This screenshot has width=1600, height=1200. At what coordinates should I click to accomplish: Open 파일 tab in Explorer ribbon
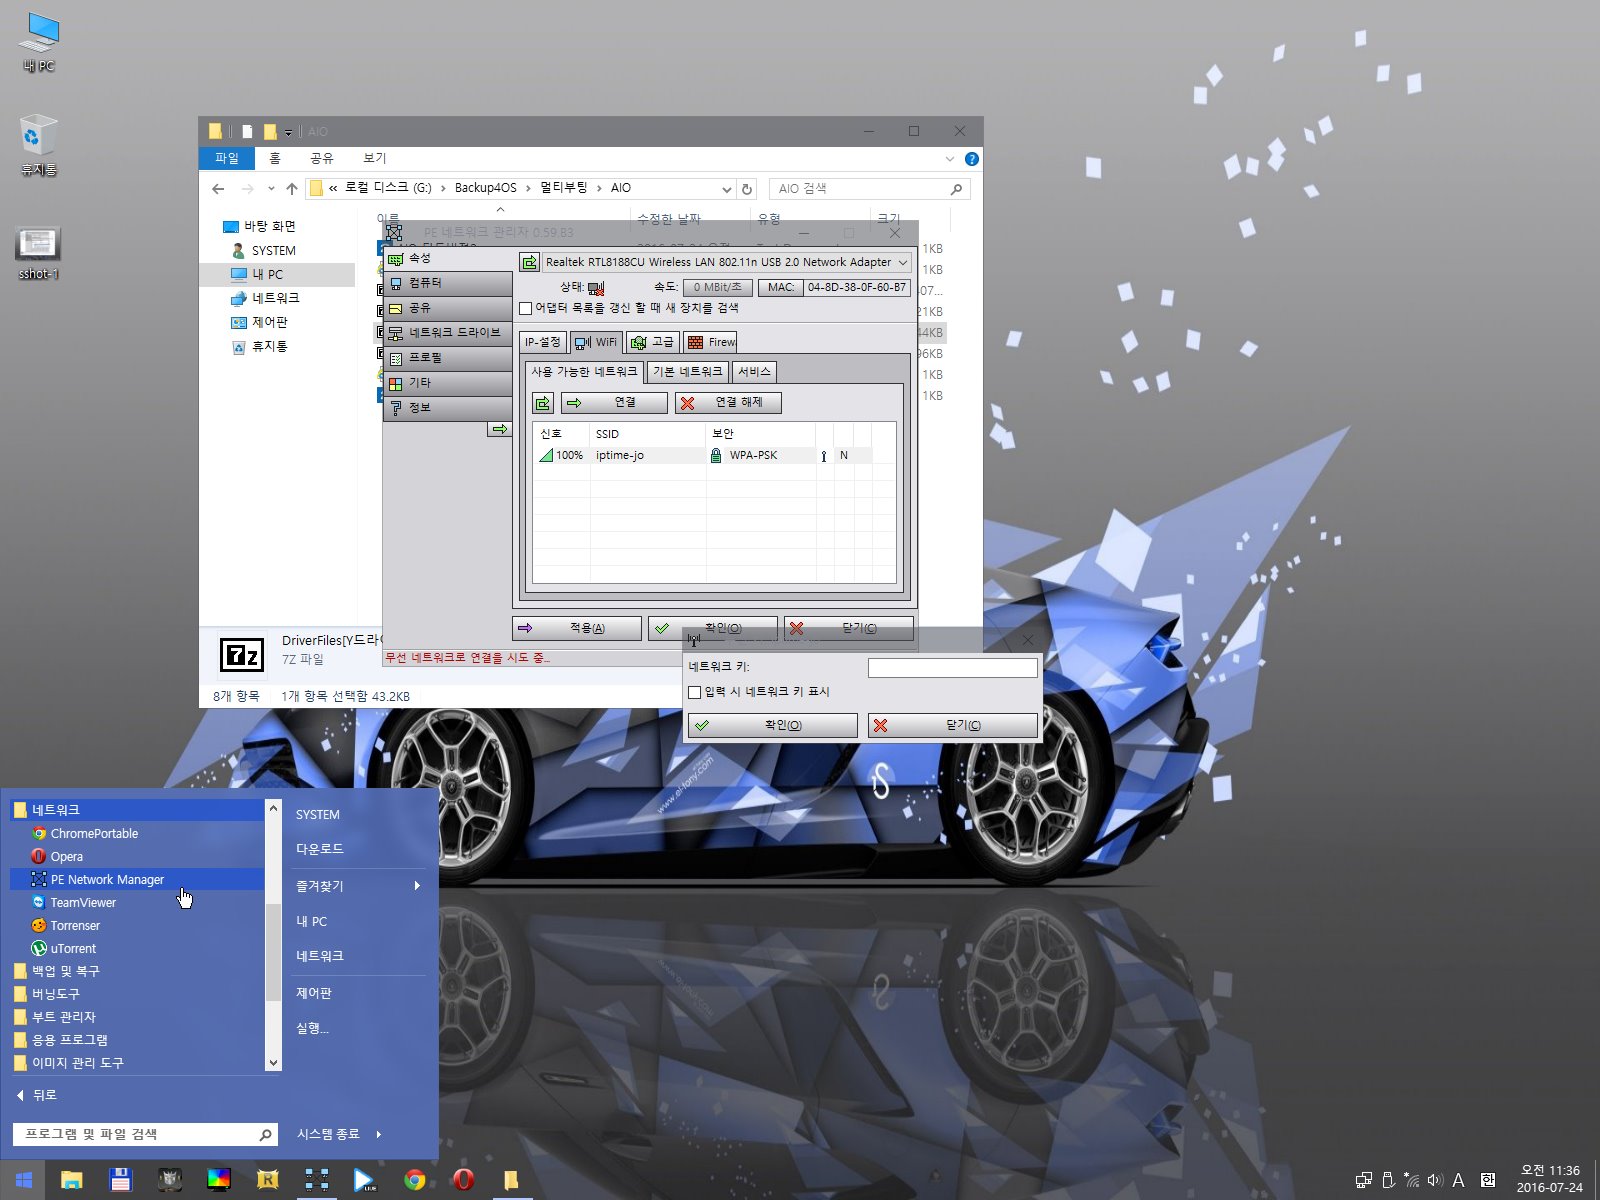point(227,158)
